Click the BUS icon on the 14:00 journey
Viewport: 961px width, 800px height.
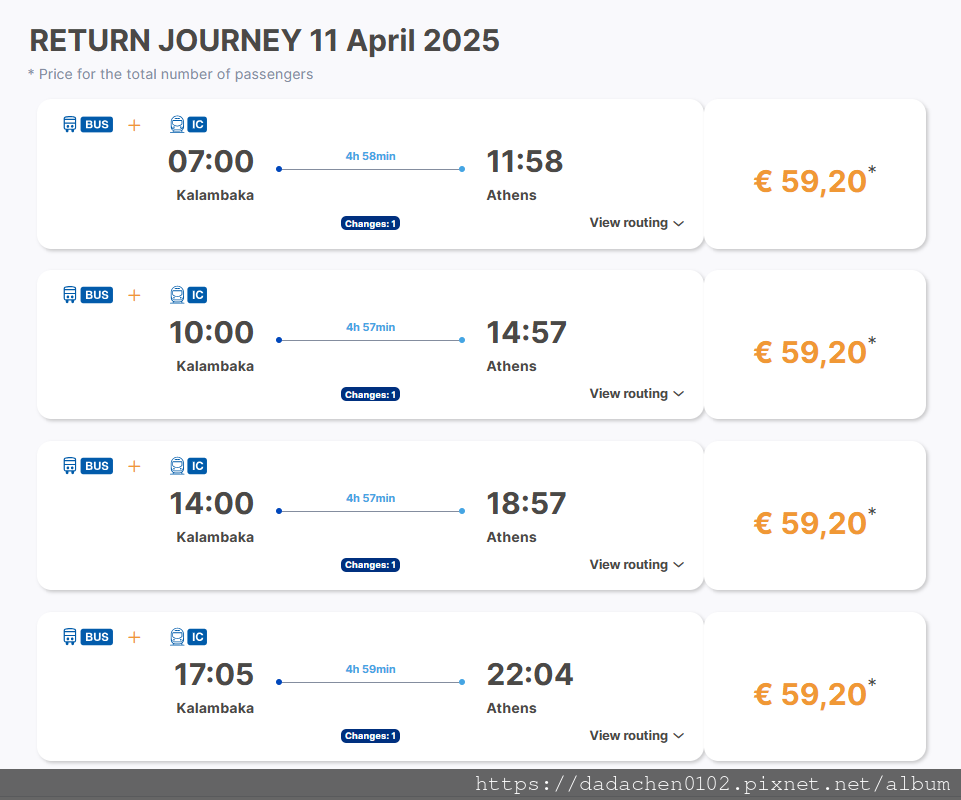pyautogui.click(x=88, y=466)
